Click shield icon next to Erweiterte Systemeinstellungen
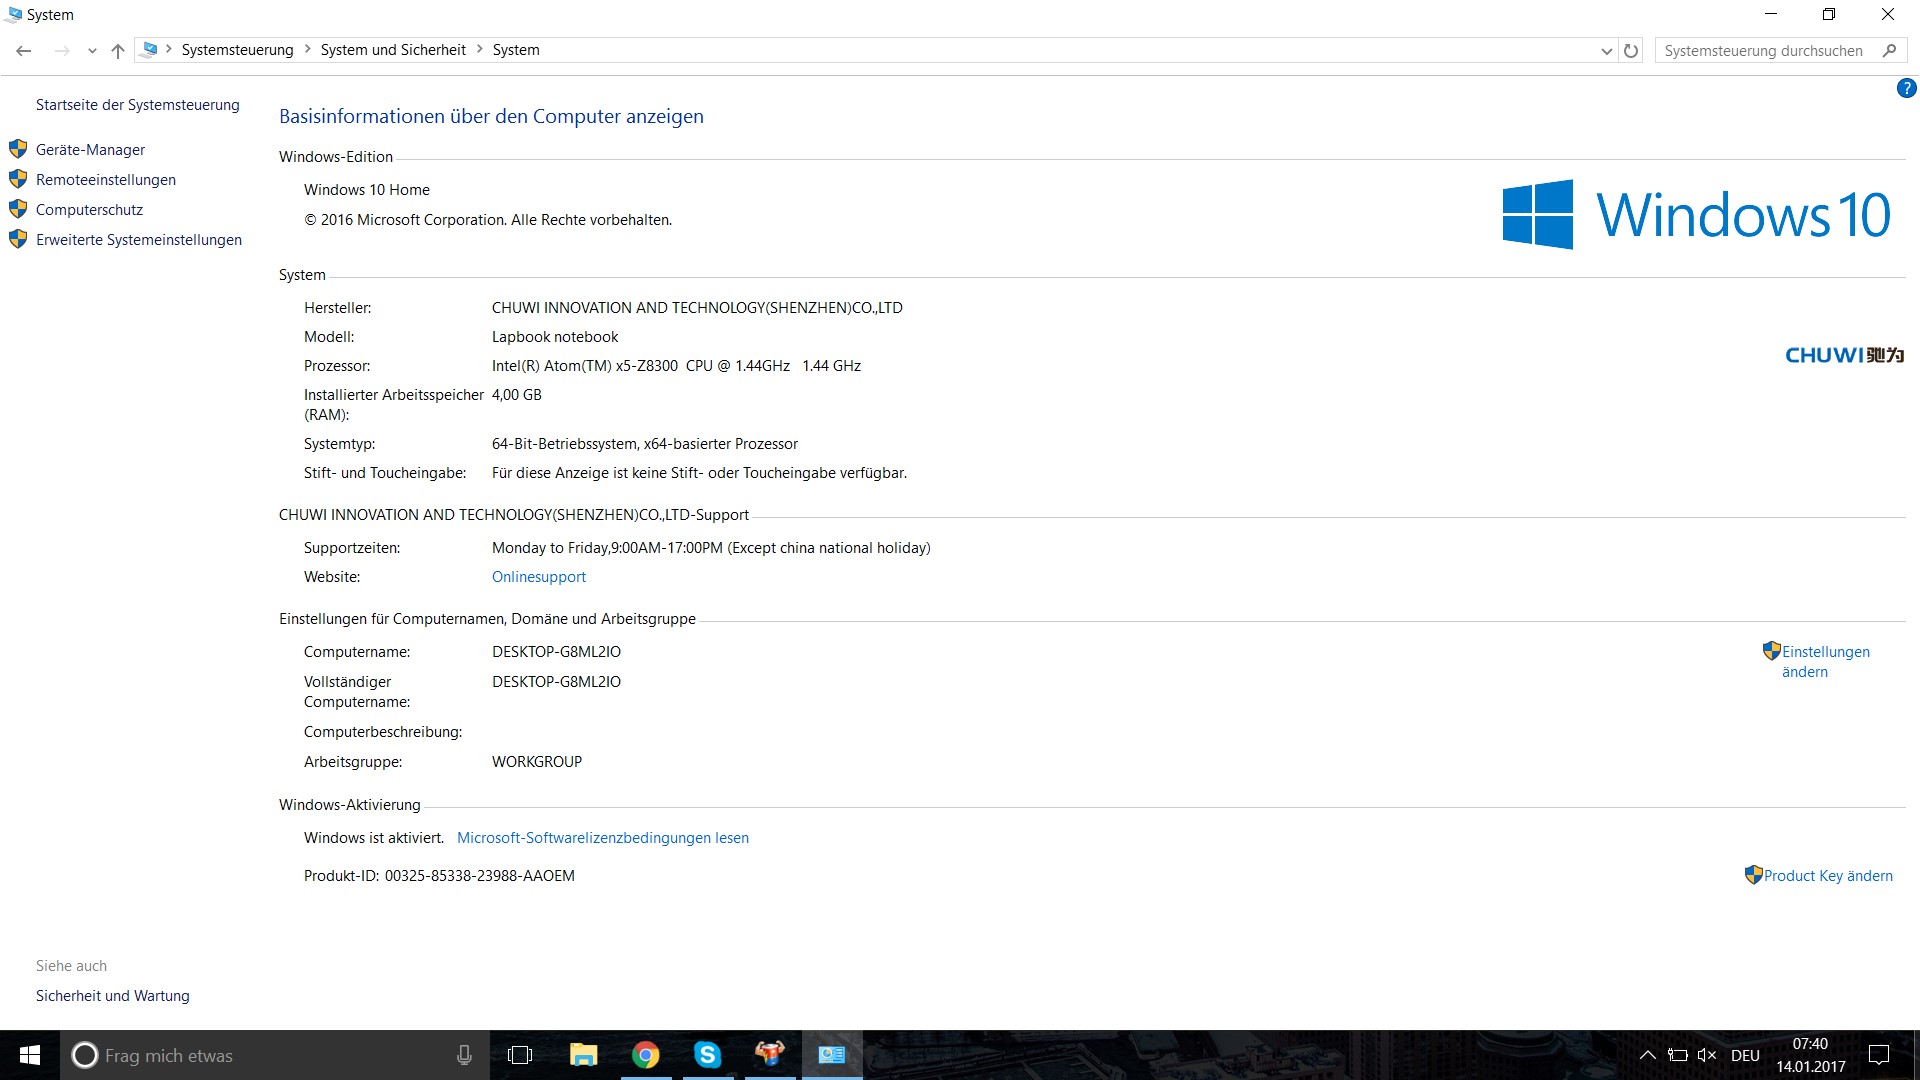This screenshot has height=1080, width=1920. pos(18,239)
